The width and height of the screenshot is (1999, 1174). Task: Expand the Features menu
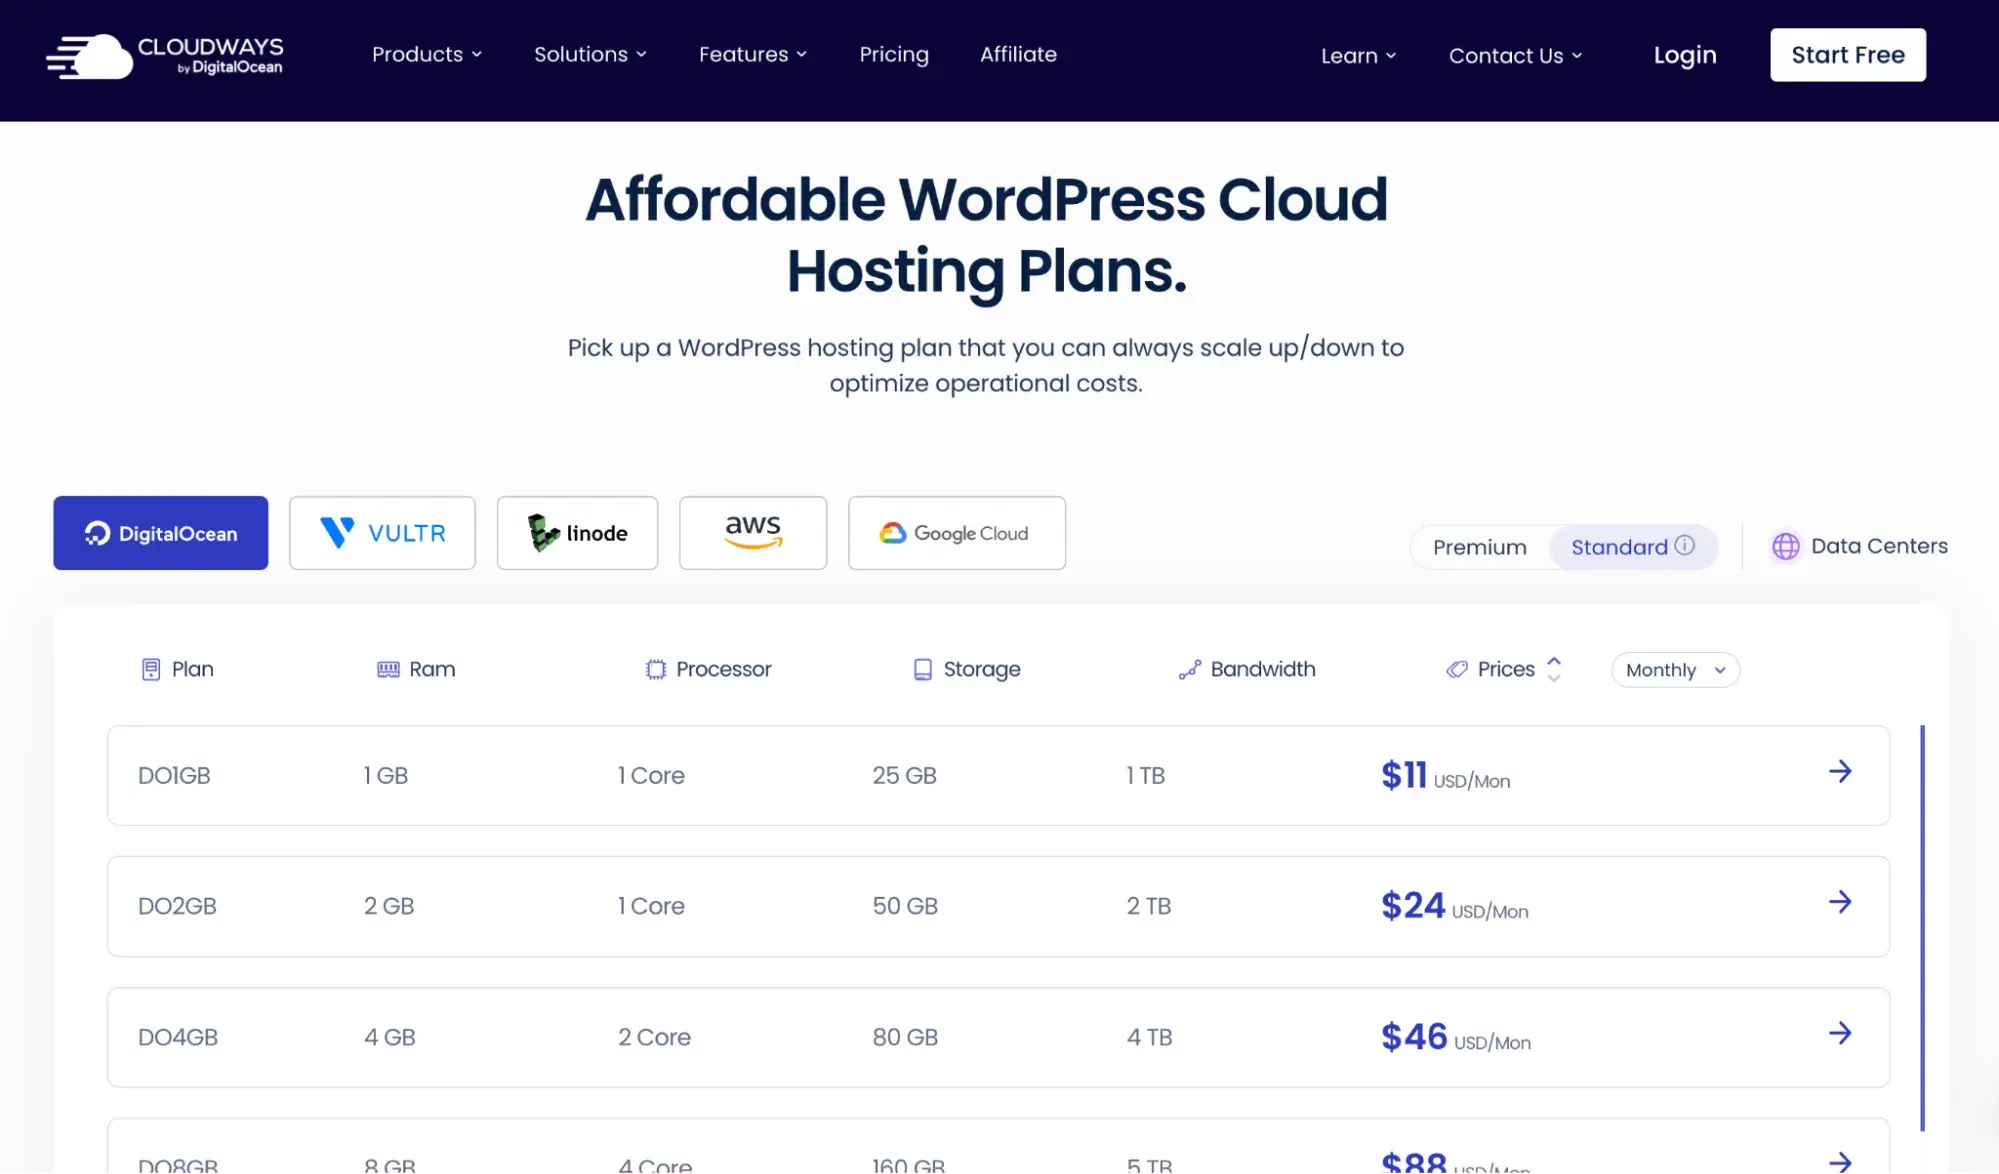pyautogui.click(x=753, y=54)
